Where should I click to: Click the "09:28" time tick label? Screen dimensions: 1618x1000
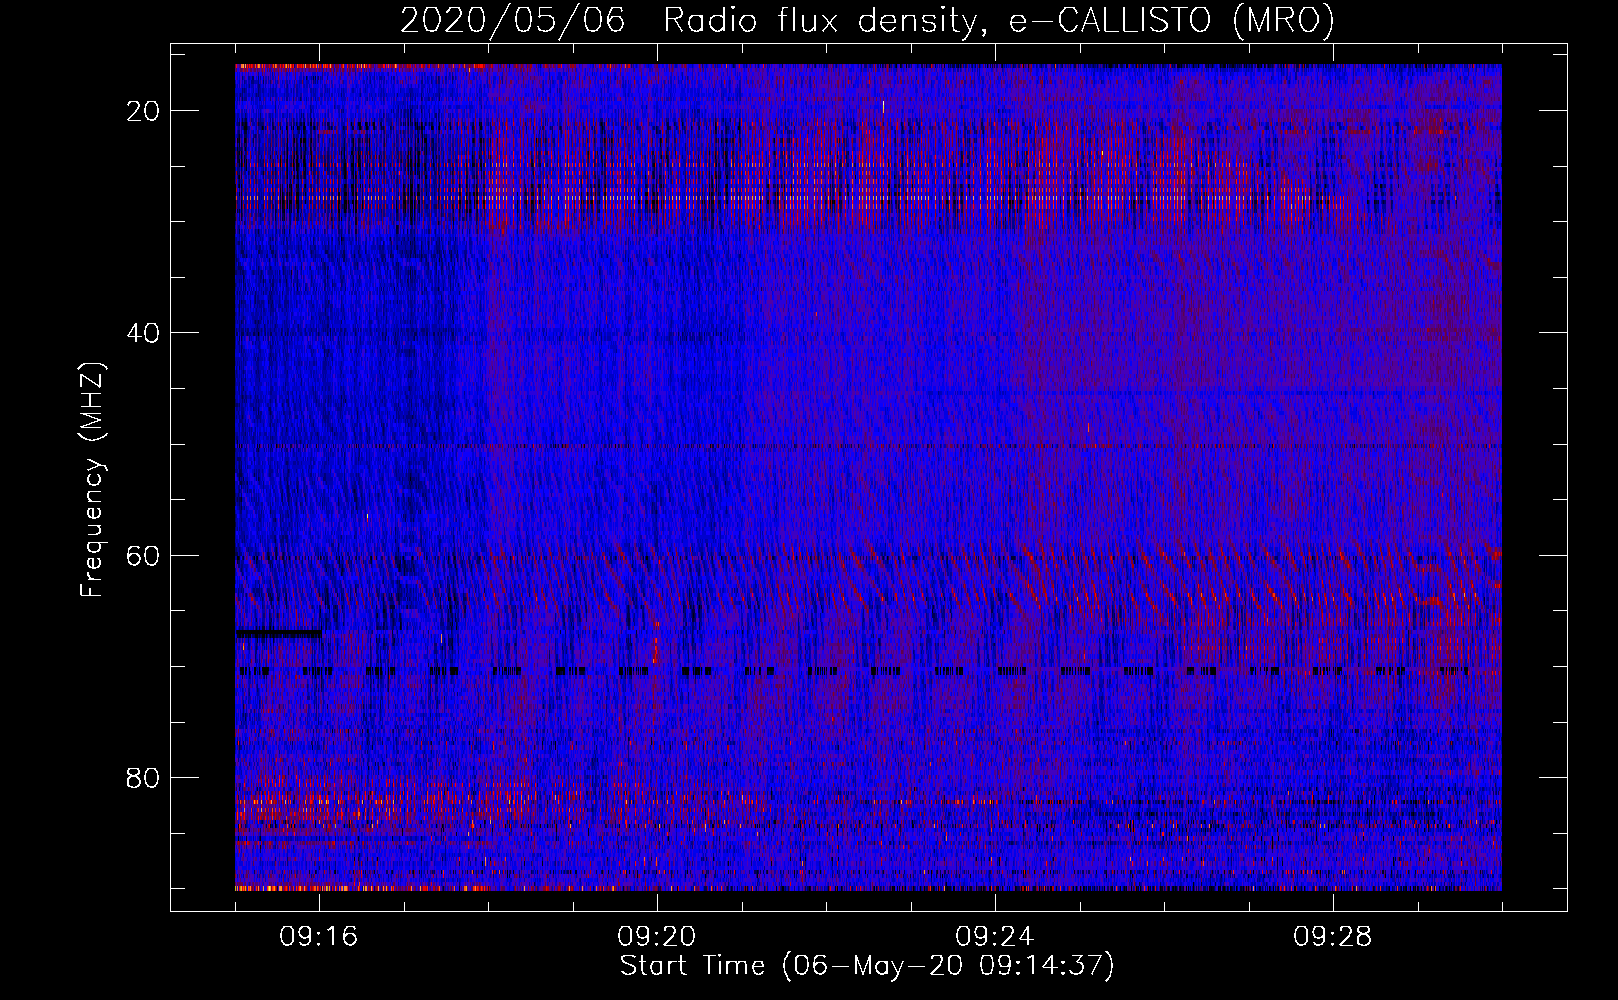pyautogui.click(x=1333, y=937)
